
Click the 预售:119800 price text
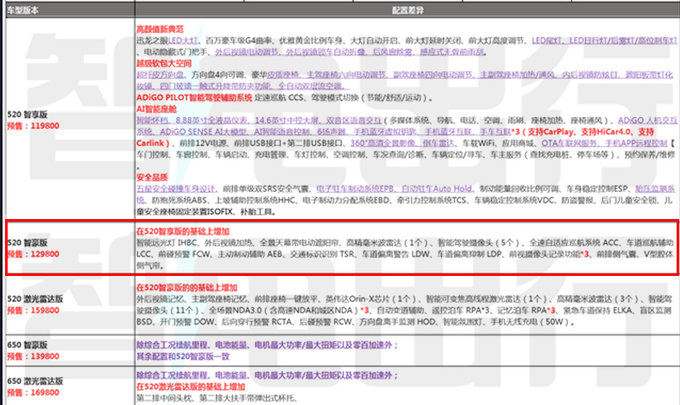[33, 126]
